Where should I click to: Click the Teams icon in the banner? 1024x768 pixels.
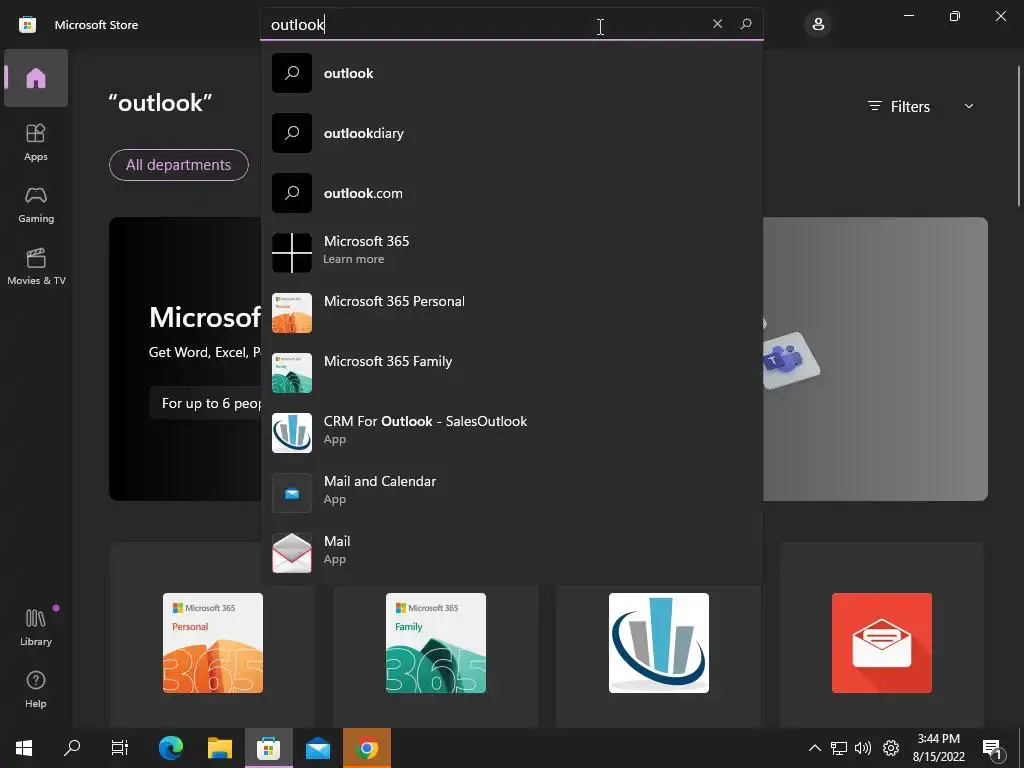(790, 360)
